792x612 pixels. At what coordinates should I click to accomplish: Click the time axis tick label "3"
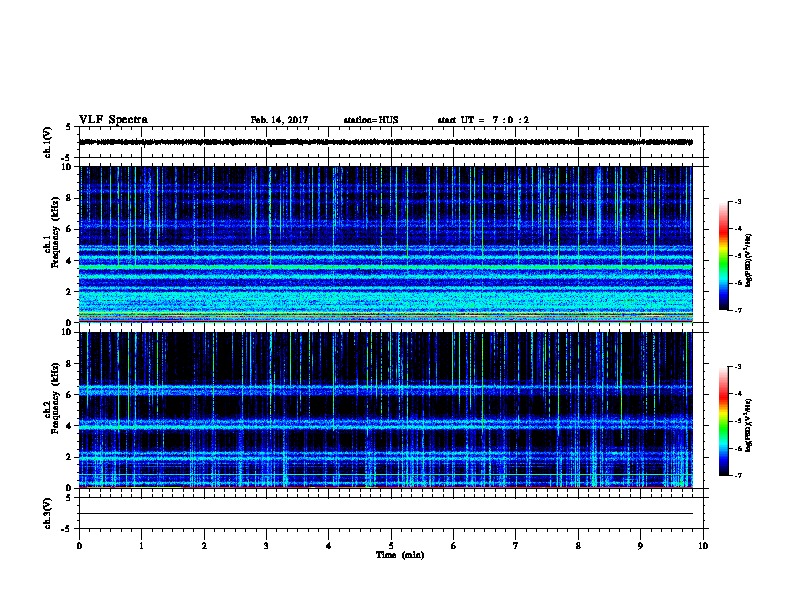point(266,545)
